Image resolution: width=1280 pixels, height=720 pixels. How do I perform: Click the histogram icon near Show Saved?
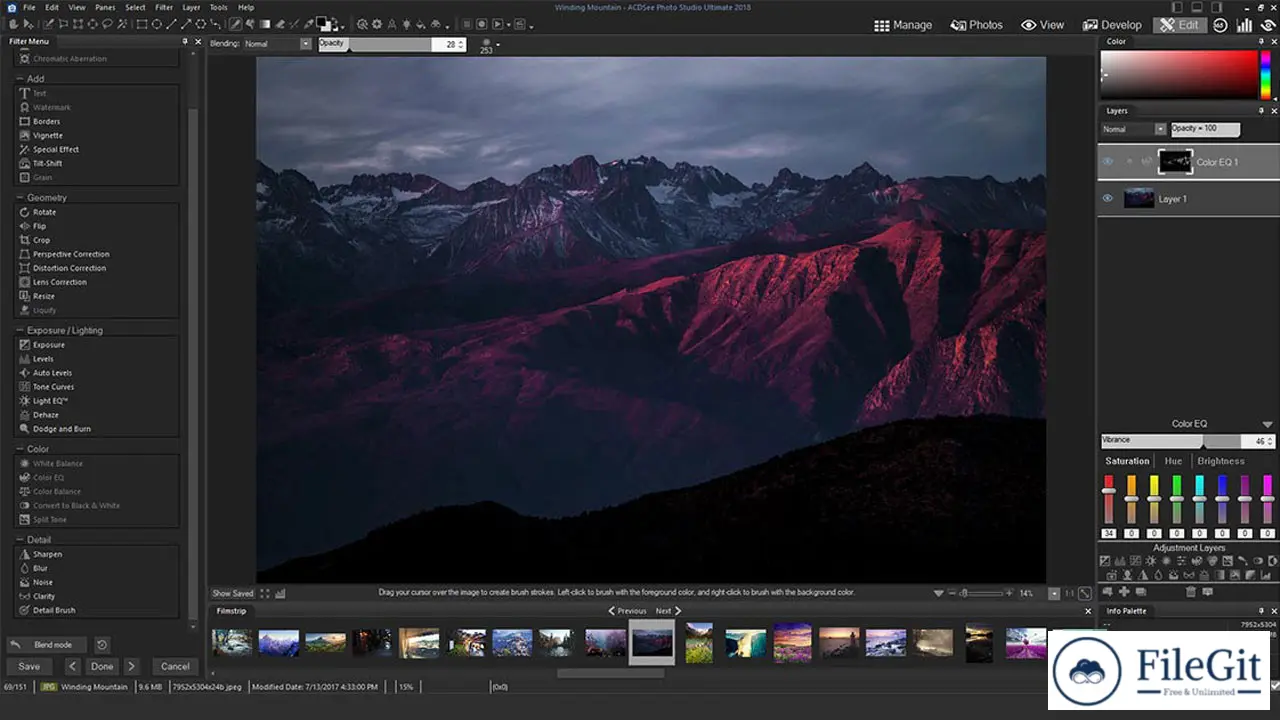coord(280,593)
